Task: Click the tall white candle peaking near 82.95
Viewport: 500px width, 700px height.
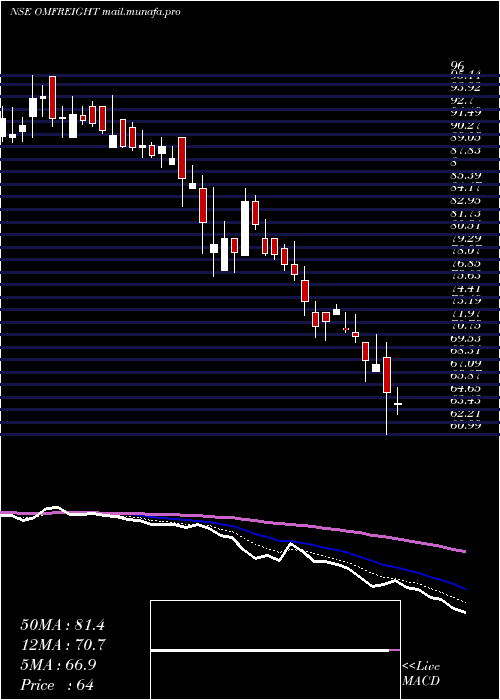Action: click(245, 228)
